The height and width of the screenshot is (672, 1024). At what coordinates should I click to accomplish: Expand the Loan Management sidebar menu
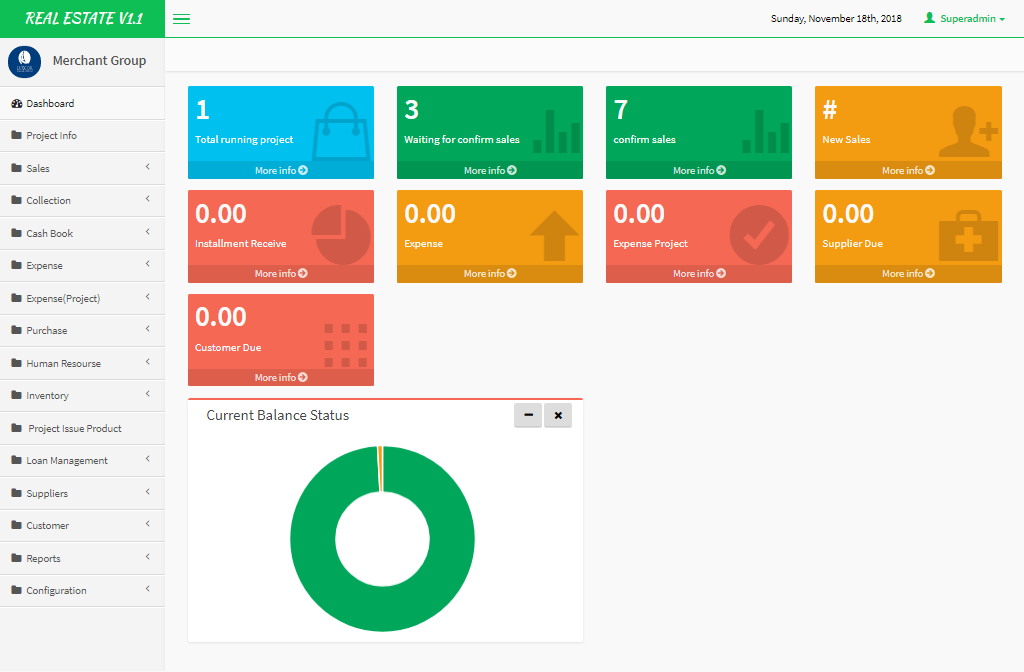[82, 460]
